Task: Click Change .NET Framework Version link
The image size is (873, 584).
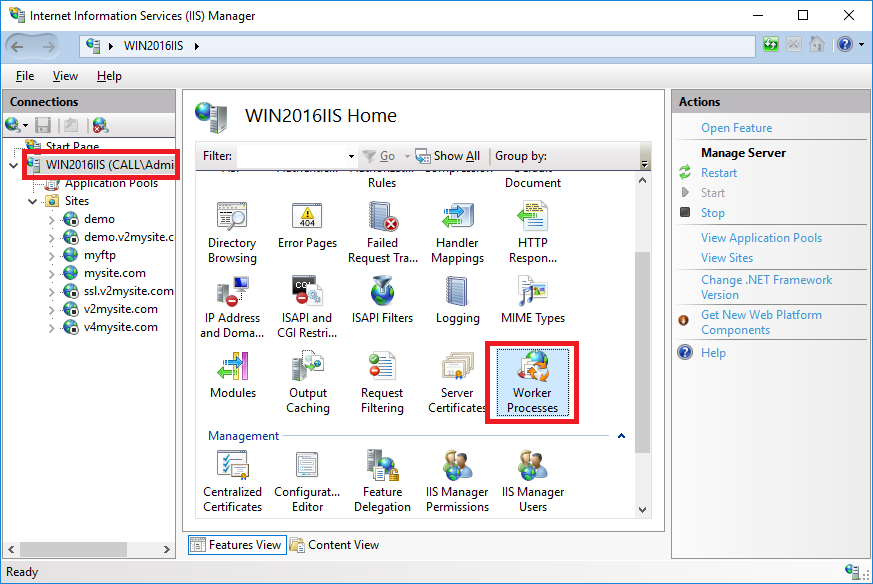Action: point(766,287)
